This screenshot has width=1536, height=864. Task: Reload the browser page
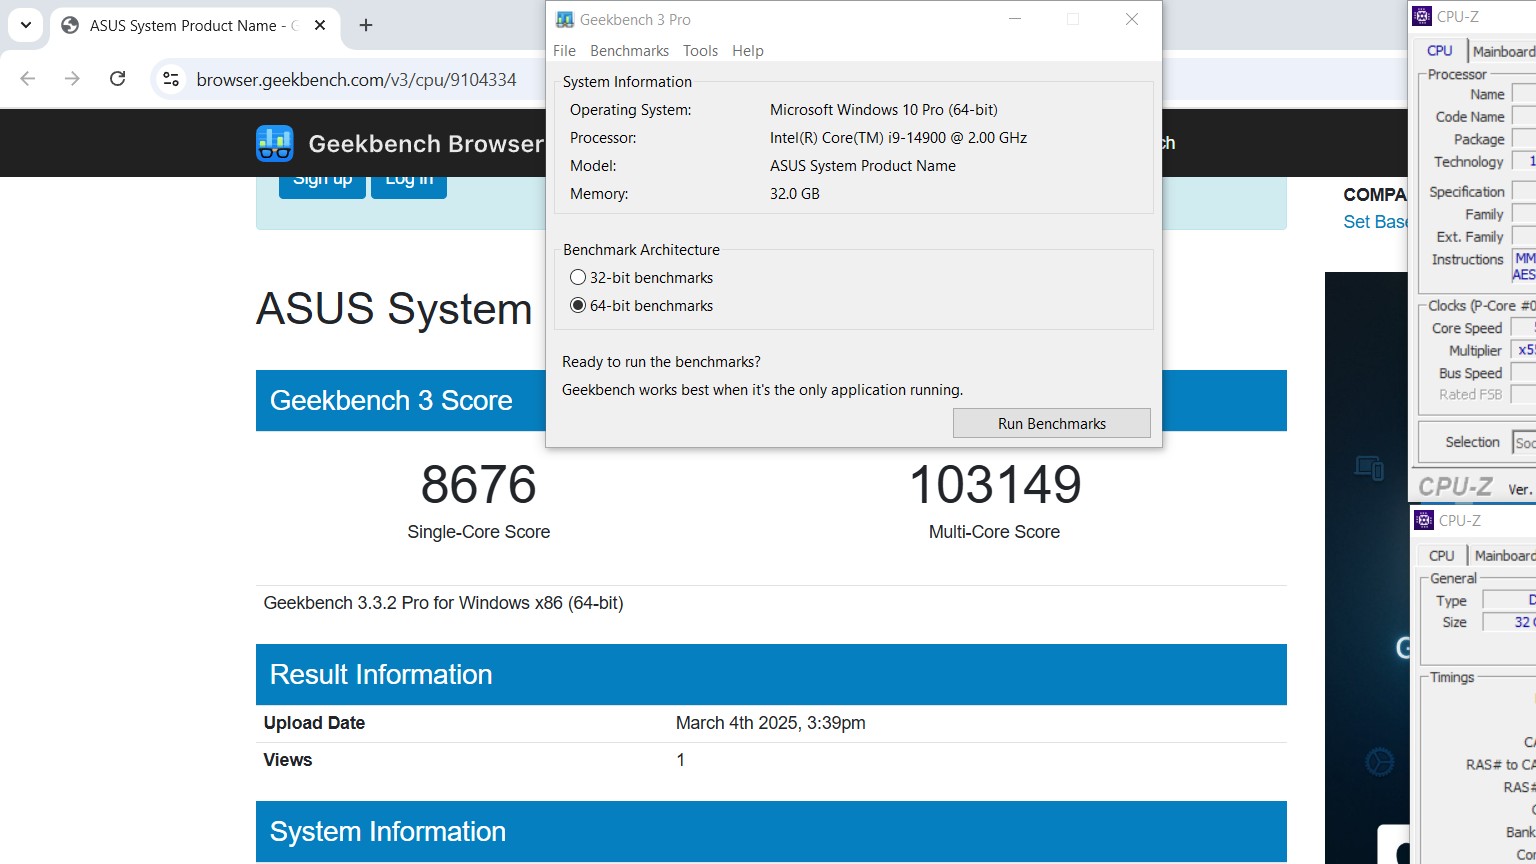tap(117, 79)
